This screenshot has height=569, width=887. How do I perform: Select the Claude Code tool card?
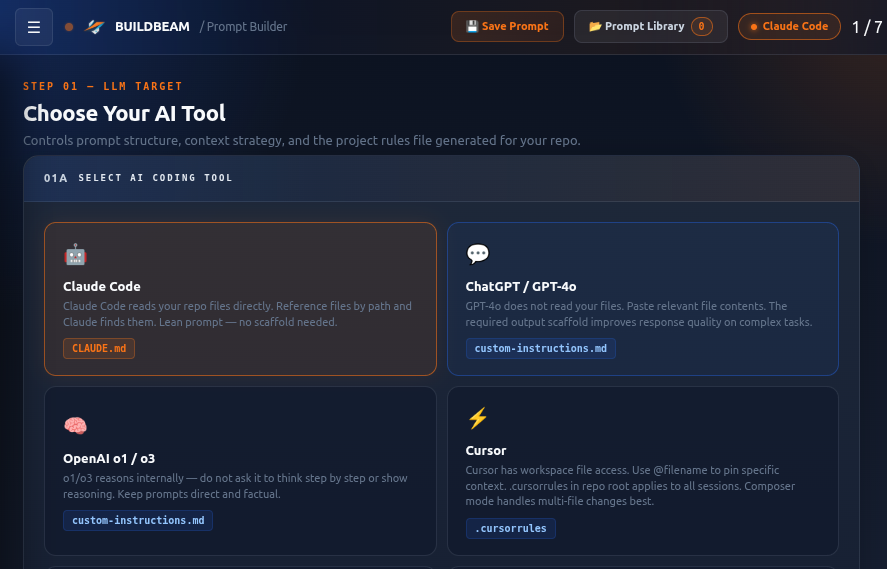point(240,299)
